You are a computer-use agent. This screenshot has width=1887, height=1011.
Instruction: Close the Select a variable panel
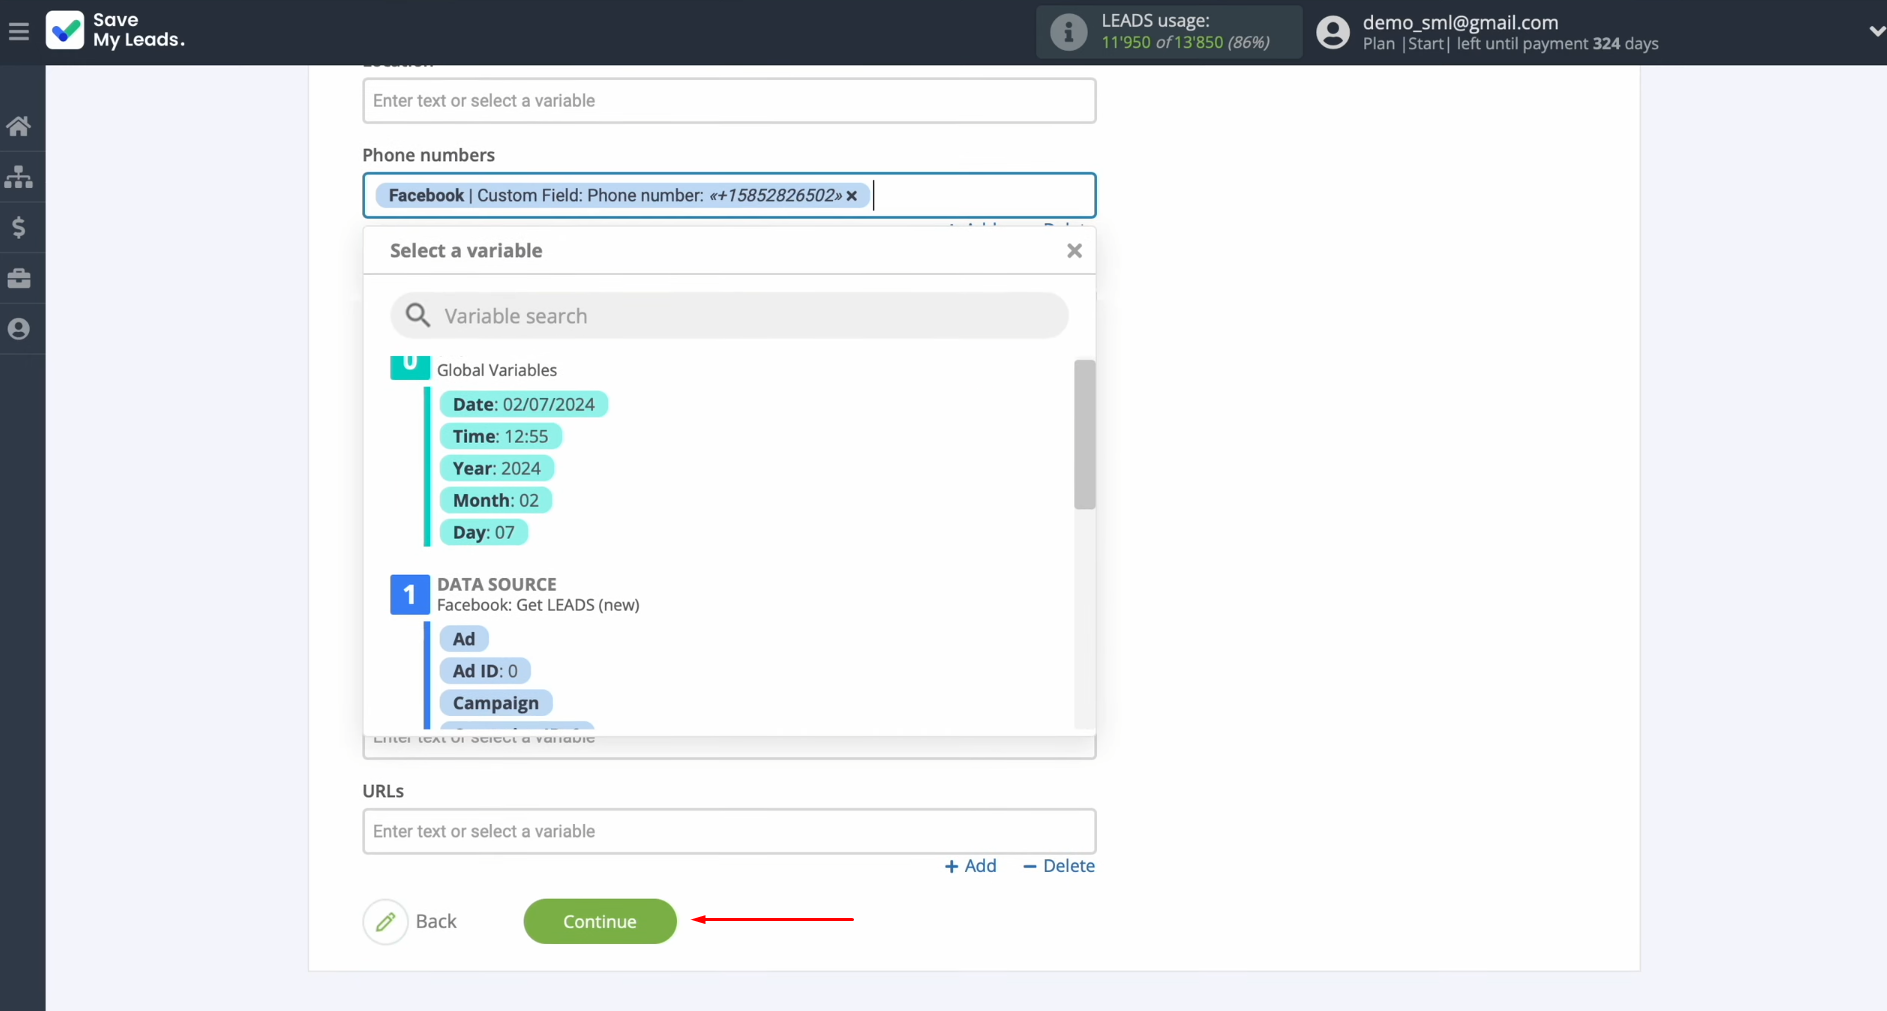coord(1074,251)
